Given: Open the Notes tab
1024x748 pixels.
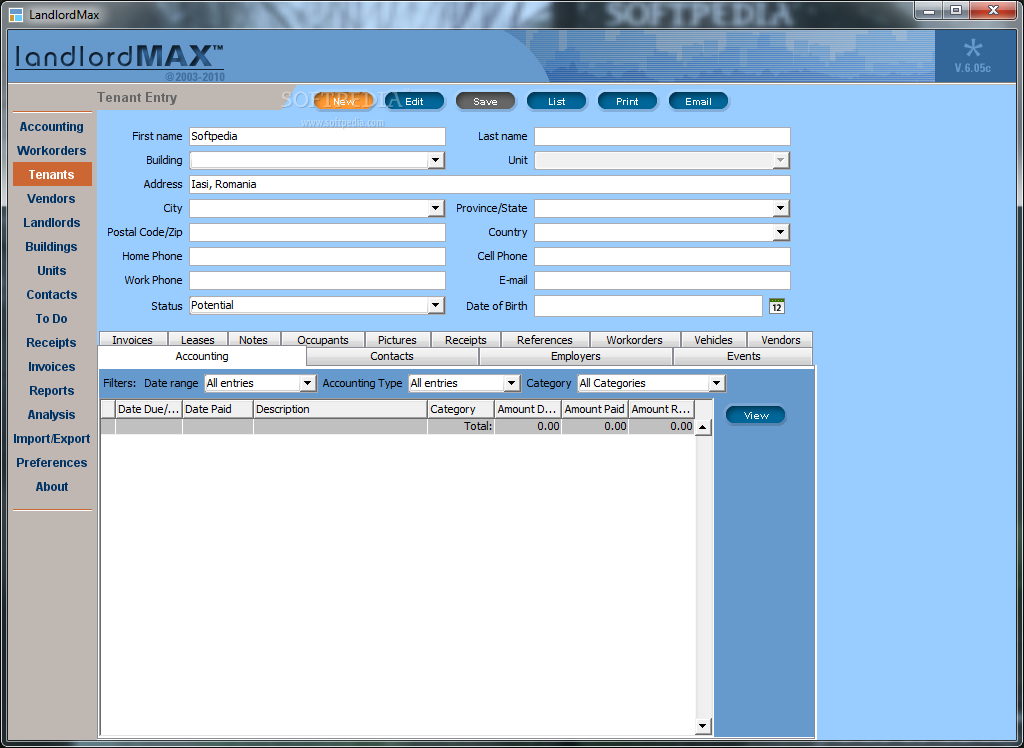Looking at the screenshot, I should point(253,340).
